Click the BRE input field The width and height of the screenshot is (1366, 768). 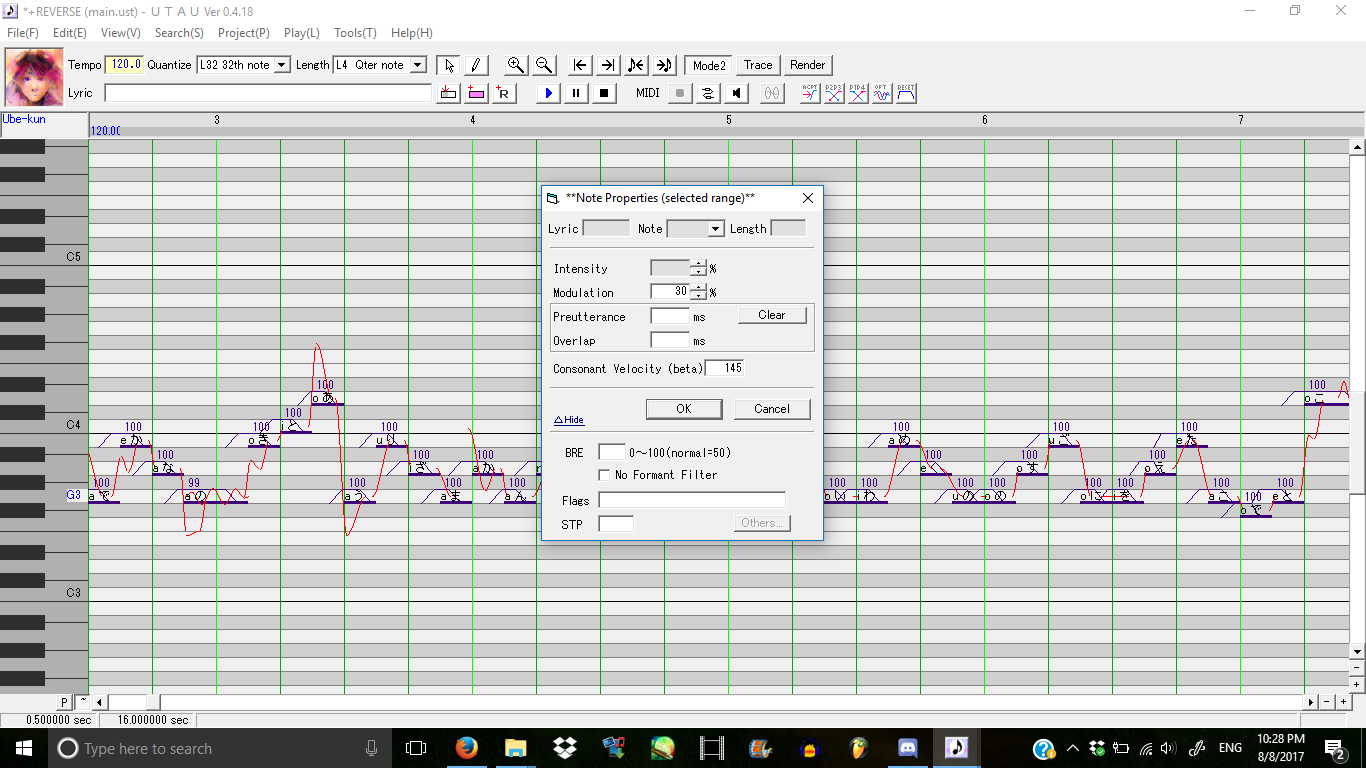612,452
